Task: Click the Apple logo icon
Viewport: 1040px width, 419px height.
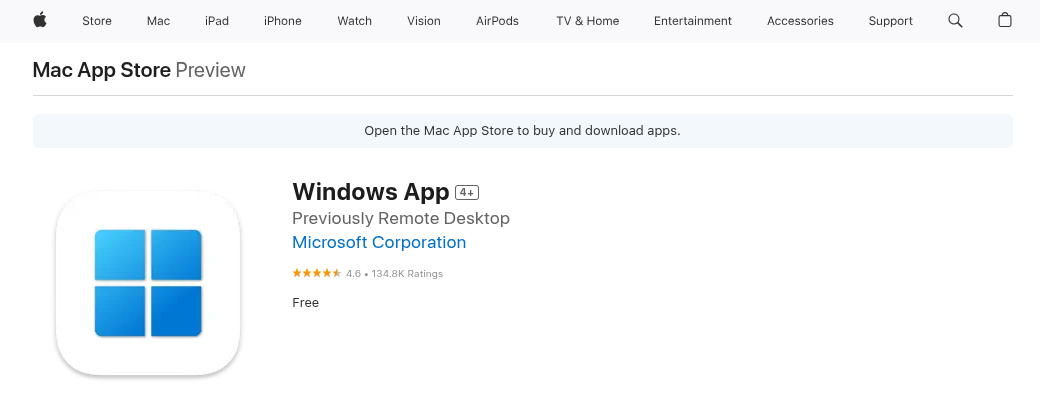Action: (40, 20)
